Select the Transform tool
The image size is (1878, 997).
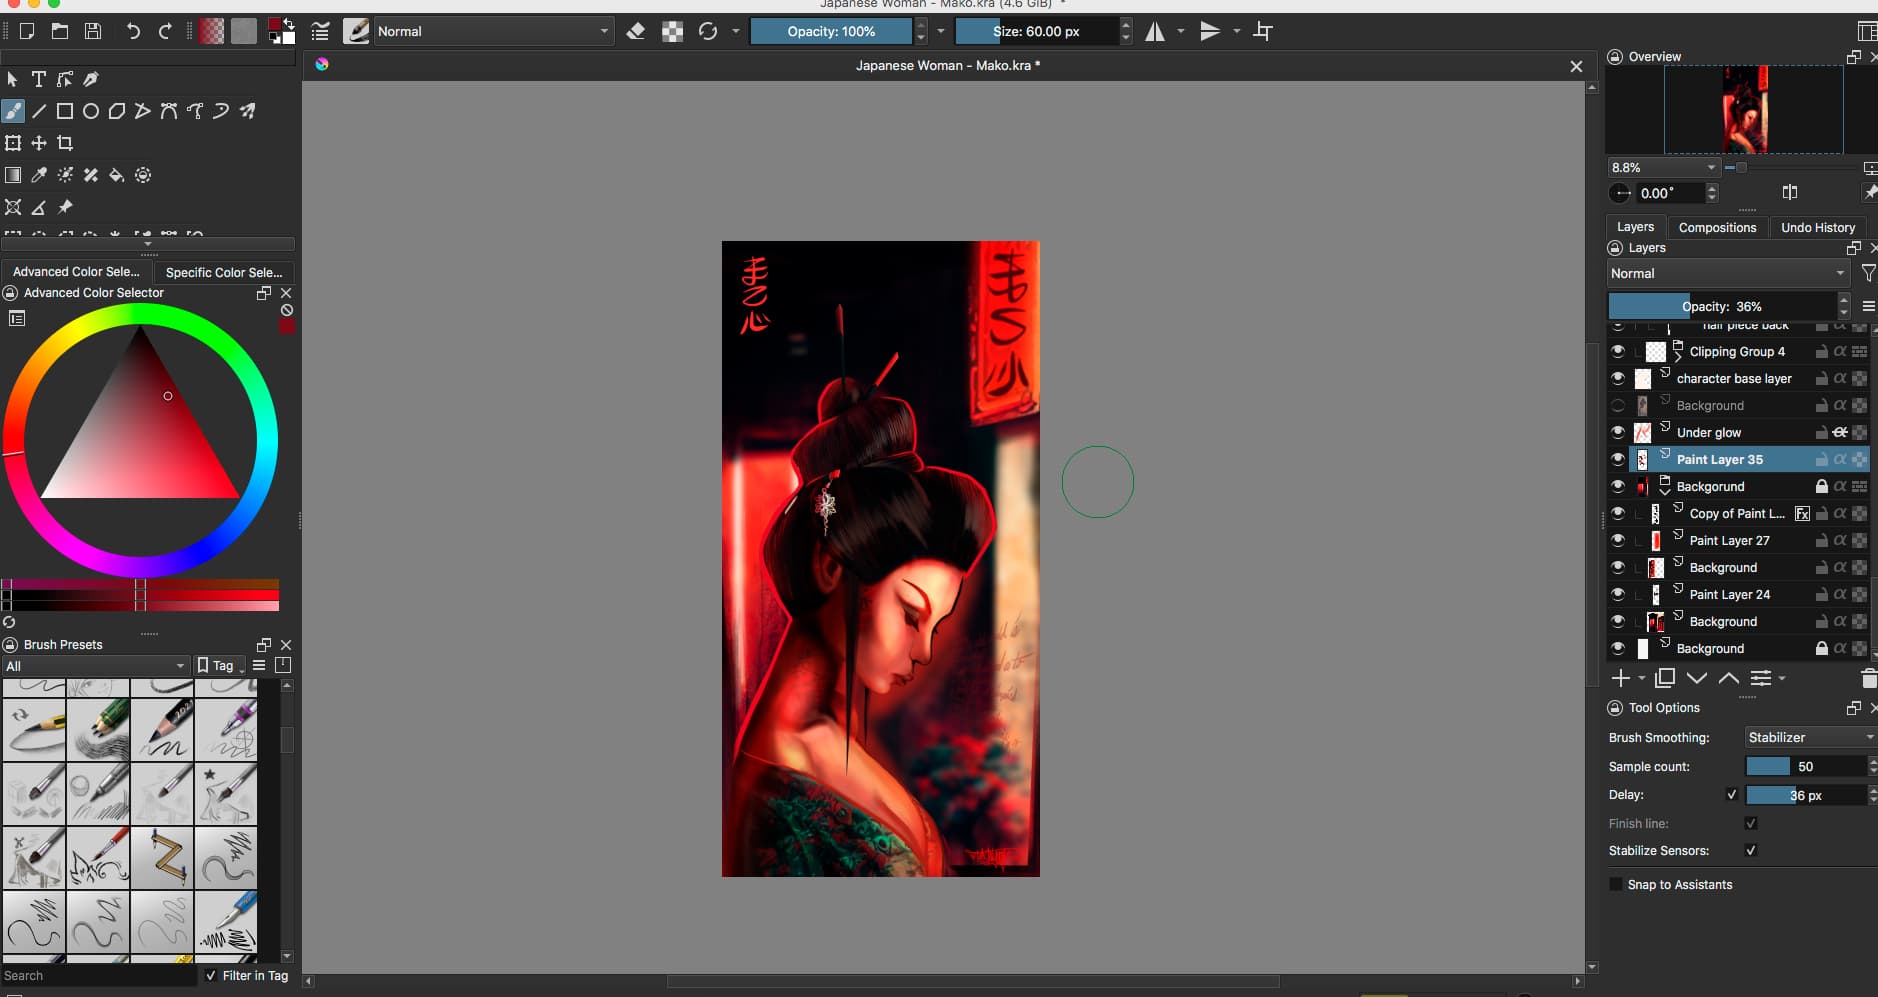click(x=13, y=143)
